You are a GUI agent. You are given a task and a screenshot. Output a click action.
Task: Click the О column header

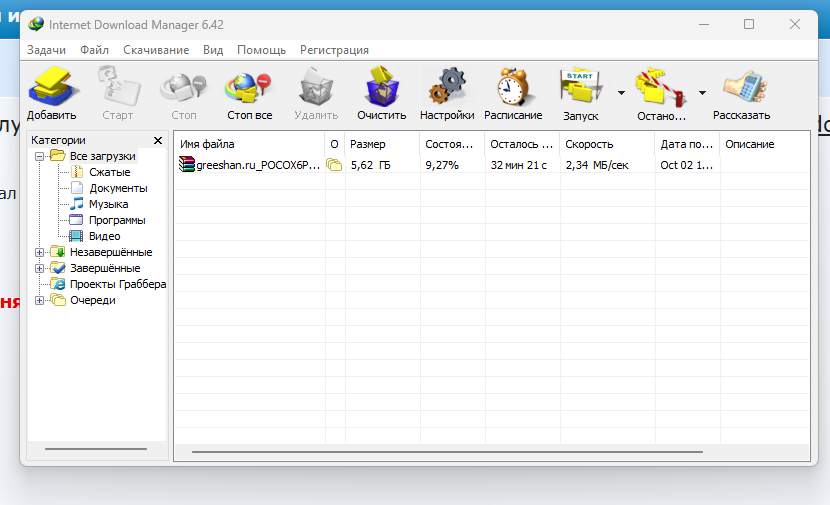pos(335,144)
